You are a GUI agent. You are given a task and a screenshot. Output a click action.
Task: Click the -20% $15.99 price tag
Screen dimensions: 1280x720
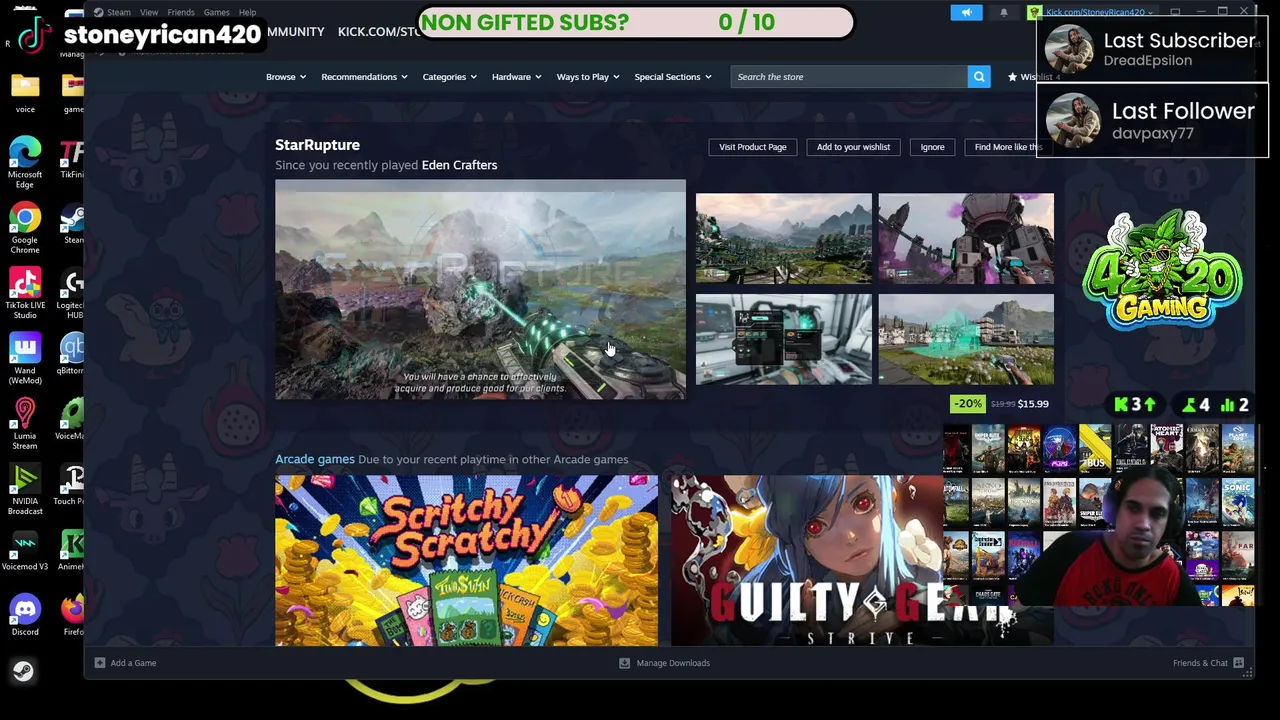pos(1001,404)
